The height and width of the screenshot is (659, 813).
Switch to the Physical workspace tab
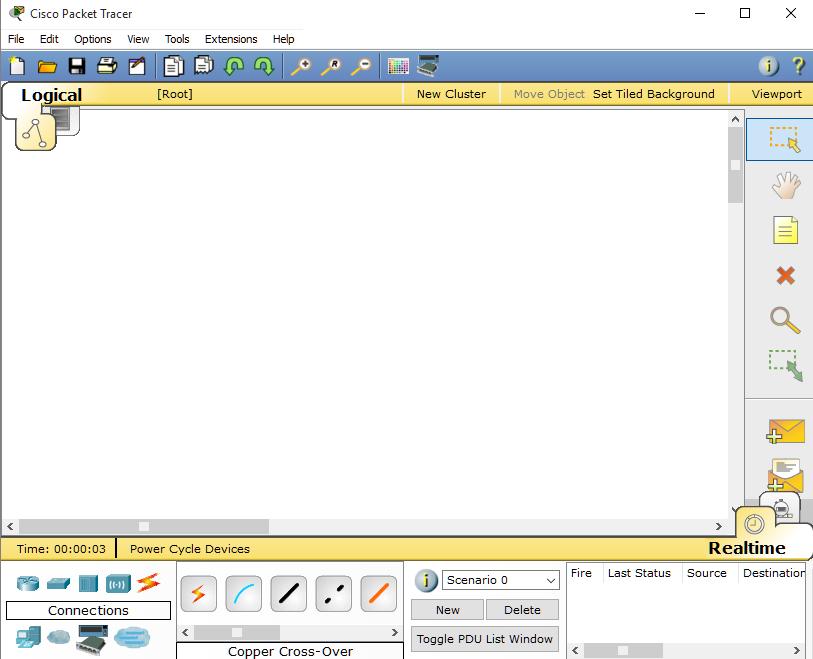[68, 120]
